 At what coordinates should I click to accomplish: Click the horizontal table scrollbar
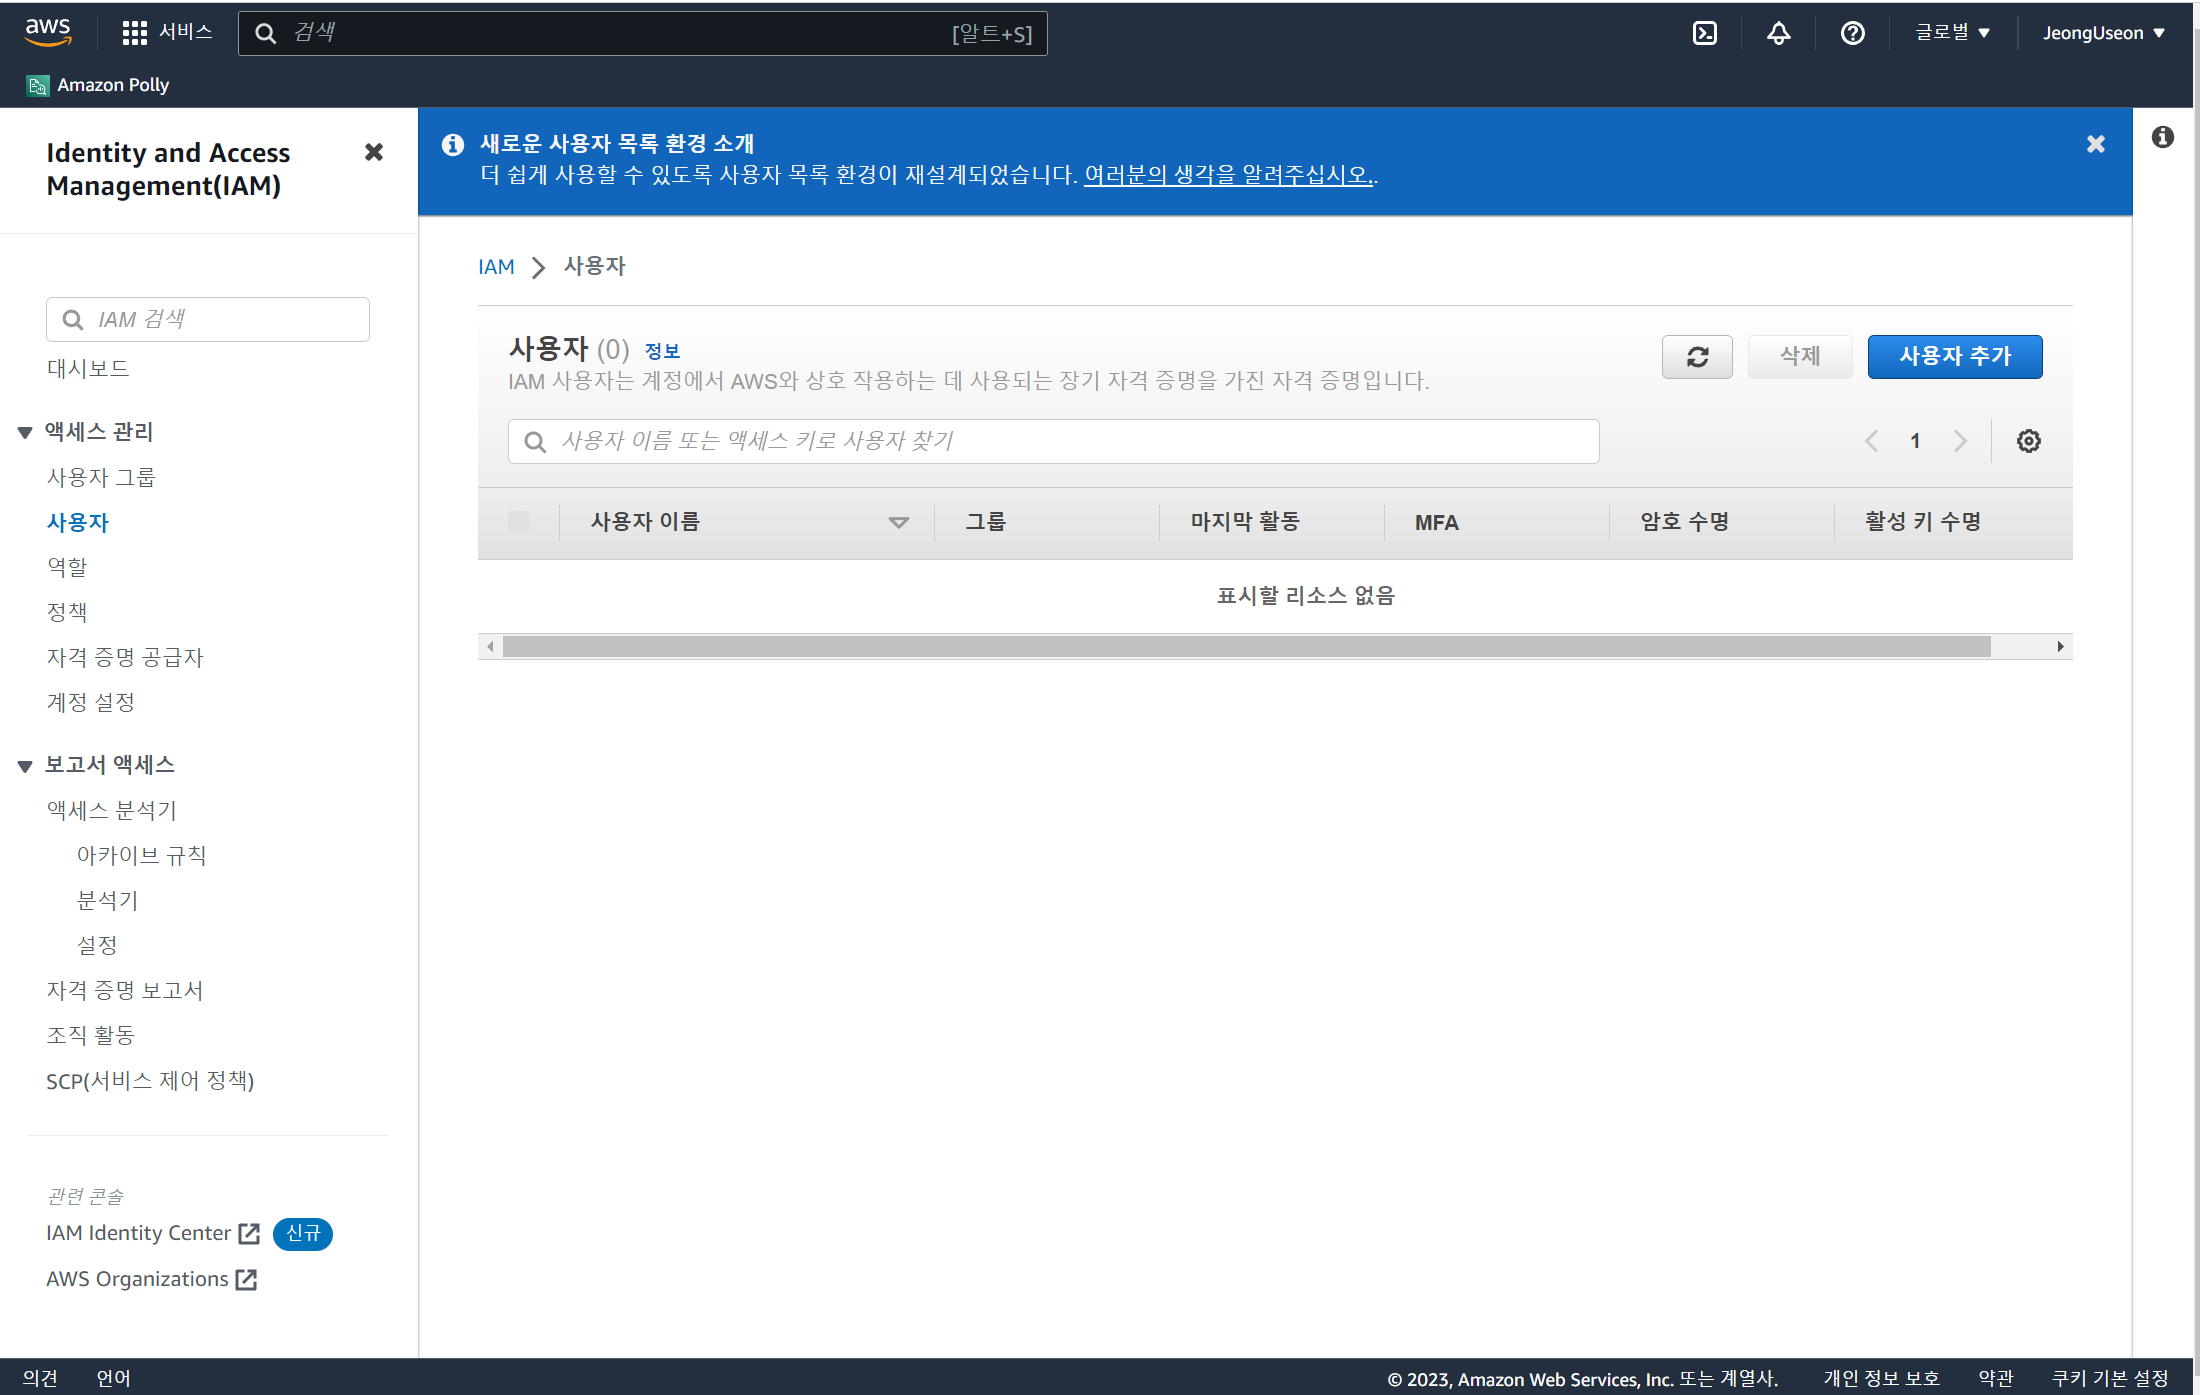[x=1245, y=647]
